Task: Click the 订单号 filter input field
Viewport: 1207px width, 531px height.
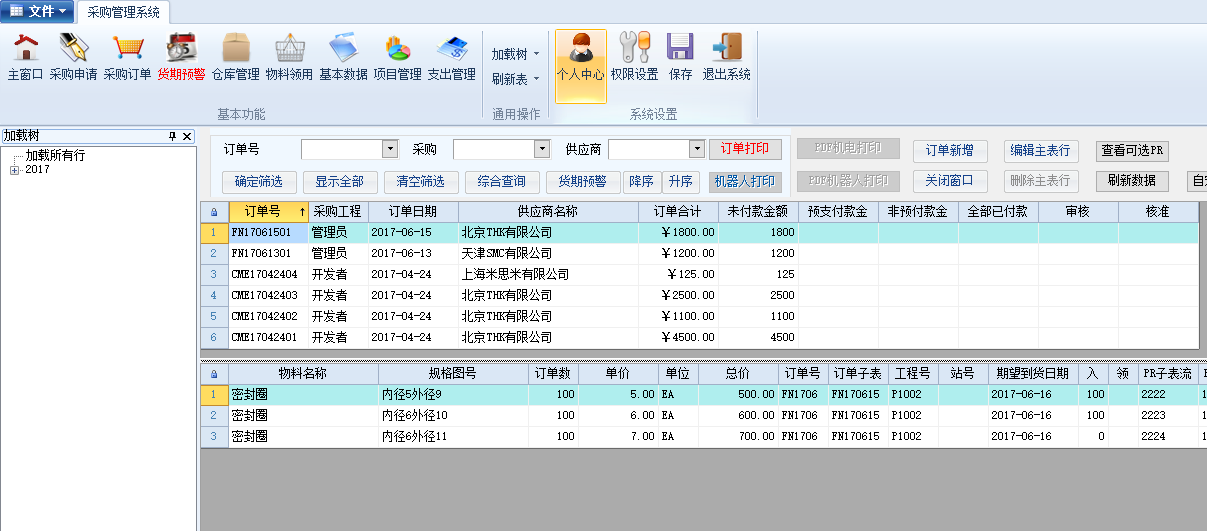Action: point(342,149)
